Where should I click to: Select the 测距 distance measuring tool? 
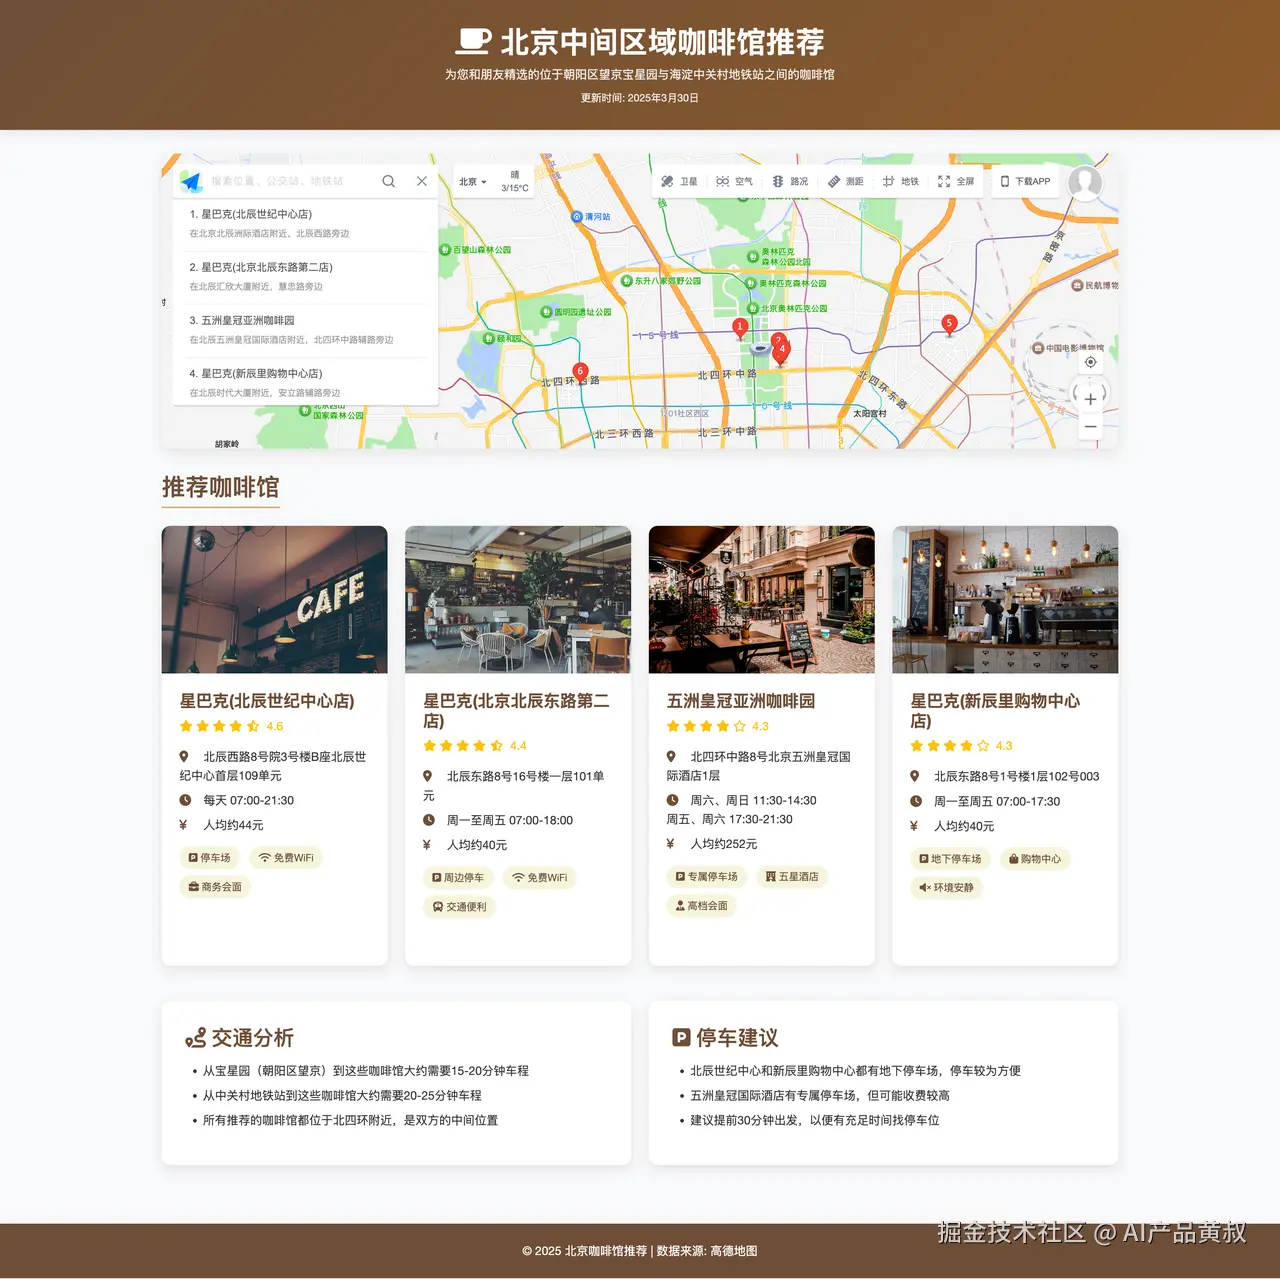845,182
